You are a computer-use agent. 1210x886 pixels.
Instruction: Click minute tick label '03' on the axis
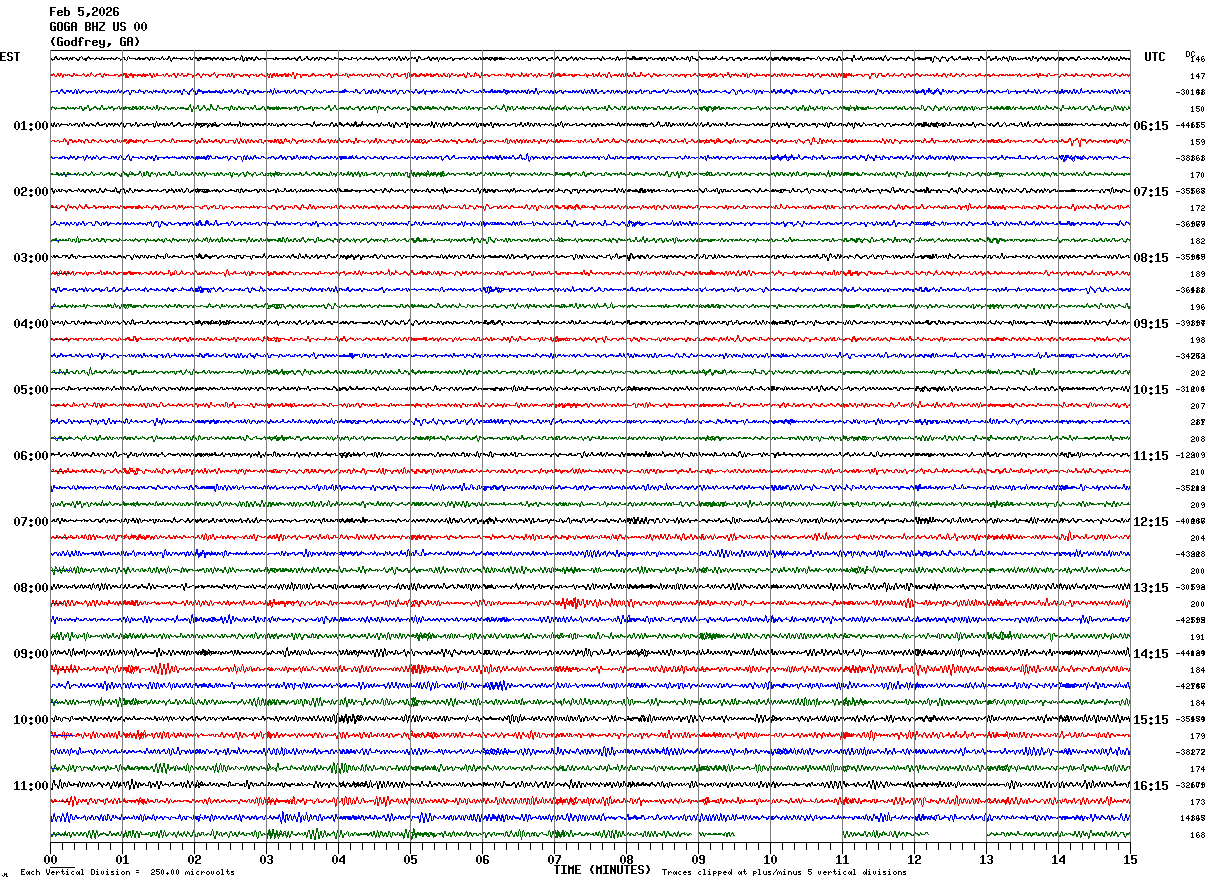[x=267, y=859]
